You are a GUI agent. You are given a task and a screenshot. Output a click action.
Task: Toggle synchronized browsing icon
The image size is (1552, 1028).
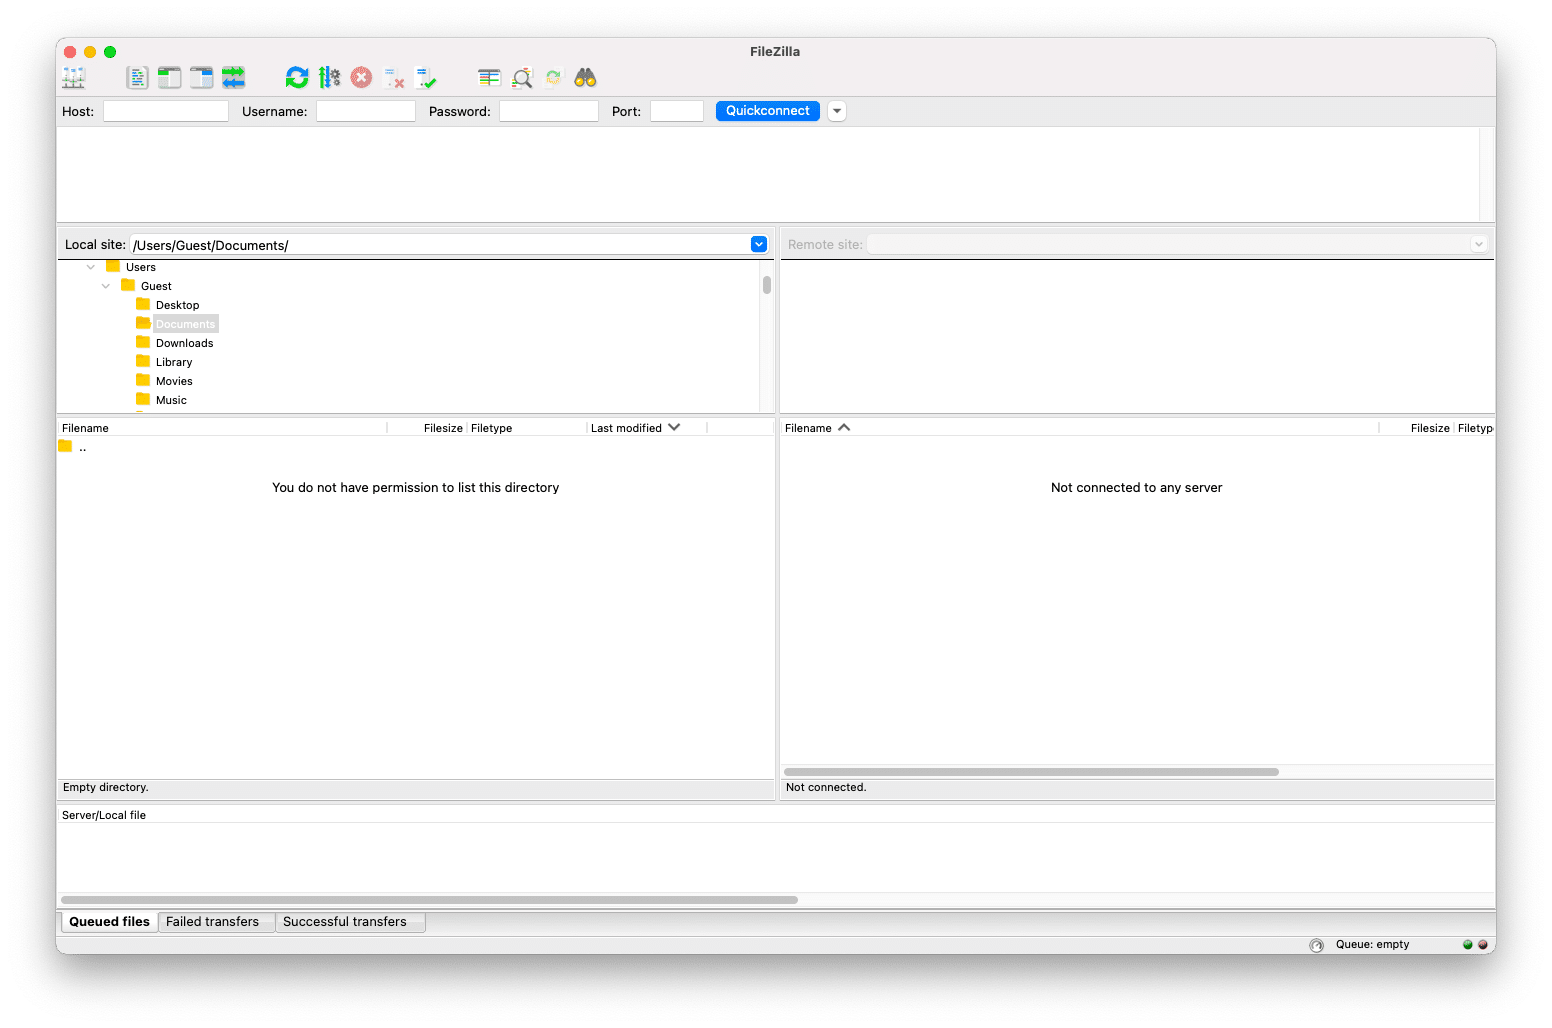tap(553, 77)
